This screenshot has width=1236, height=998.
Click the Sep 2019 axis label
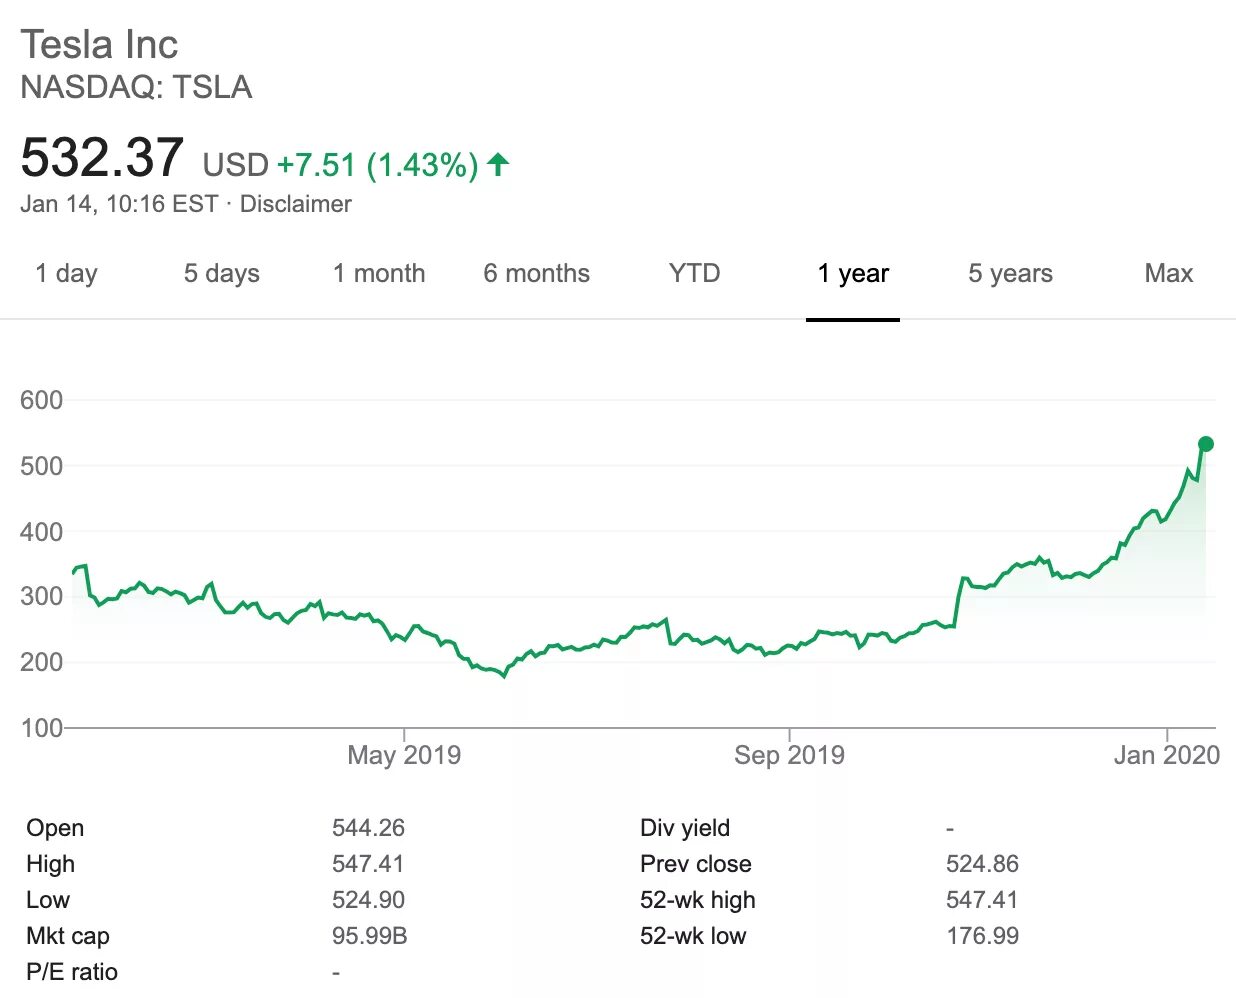point(789,755)
